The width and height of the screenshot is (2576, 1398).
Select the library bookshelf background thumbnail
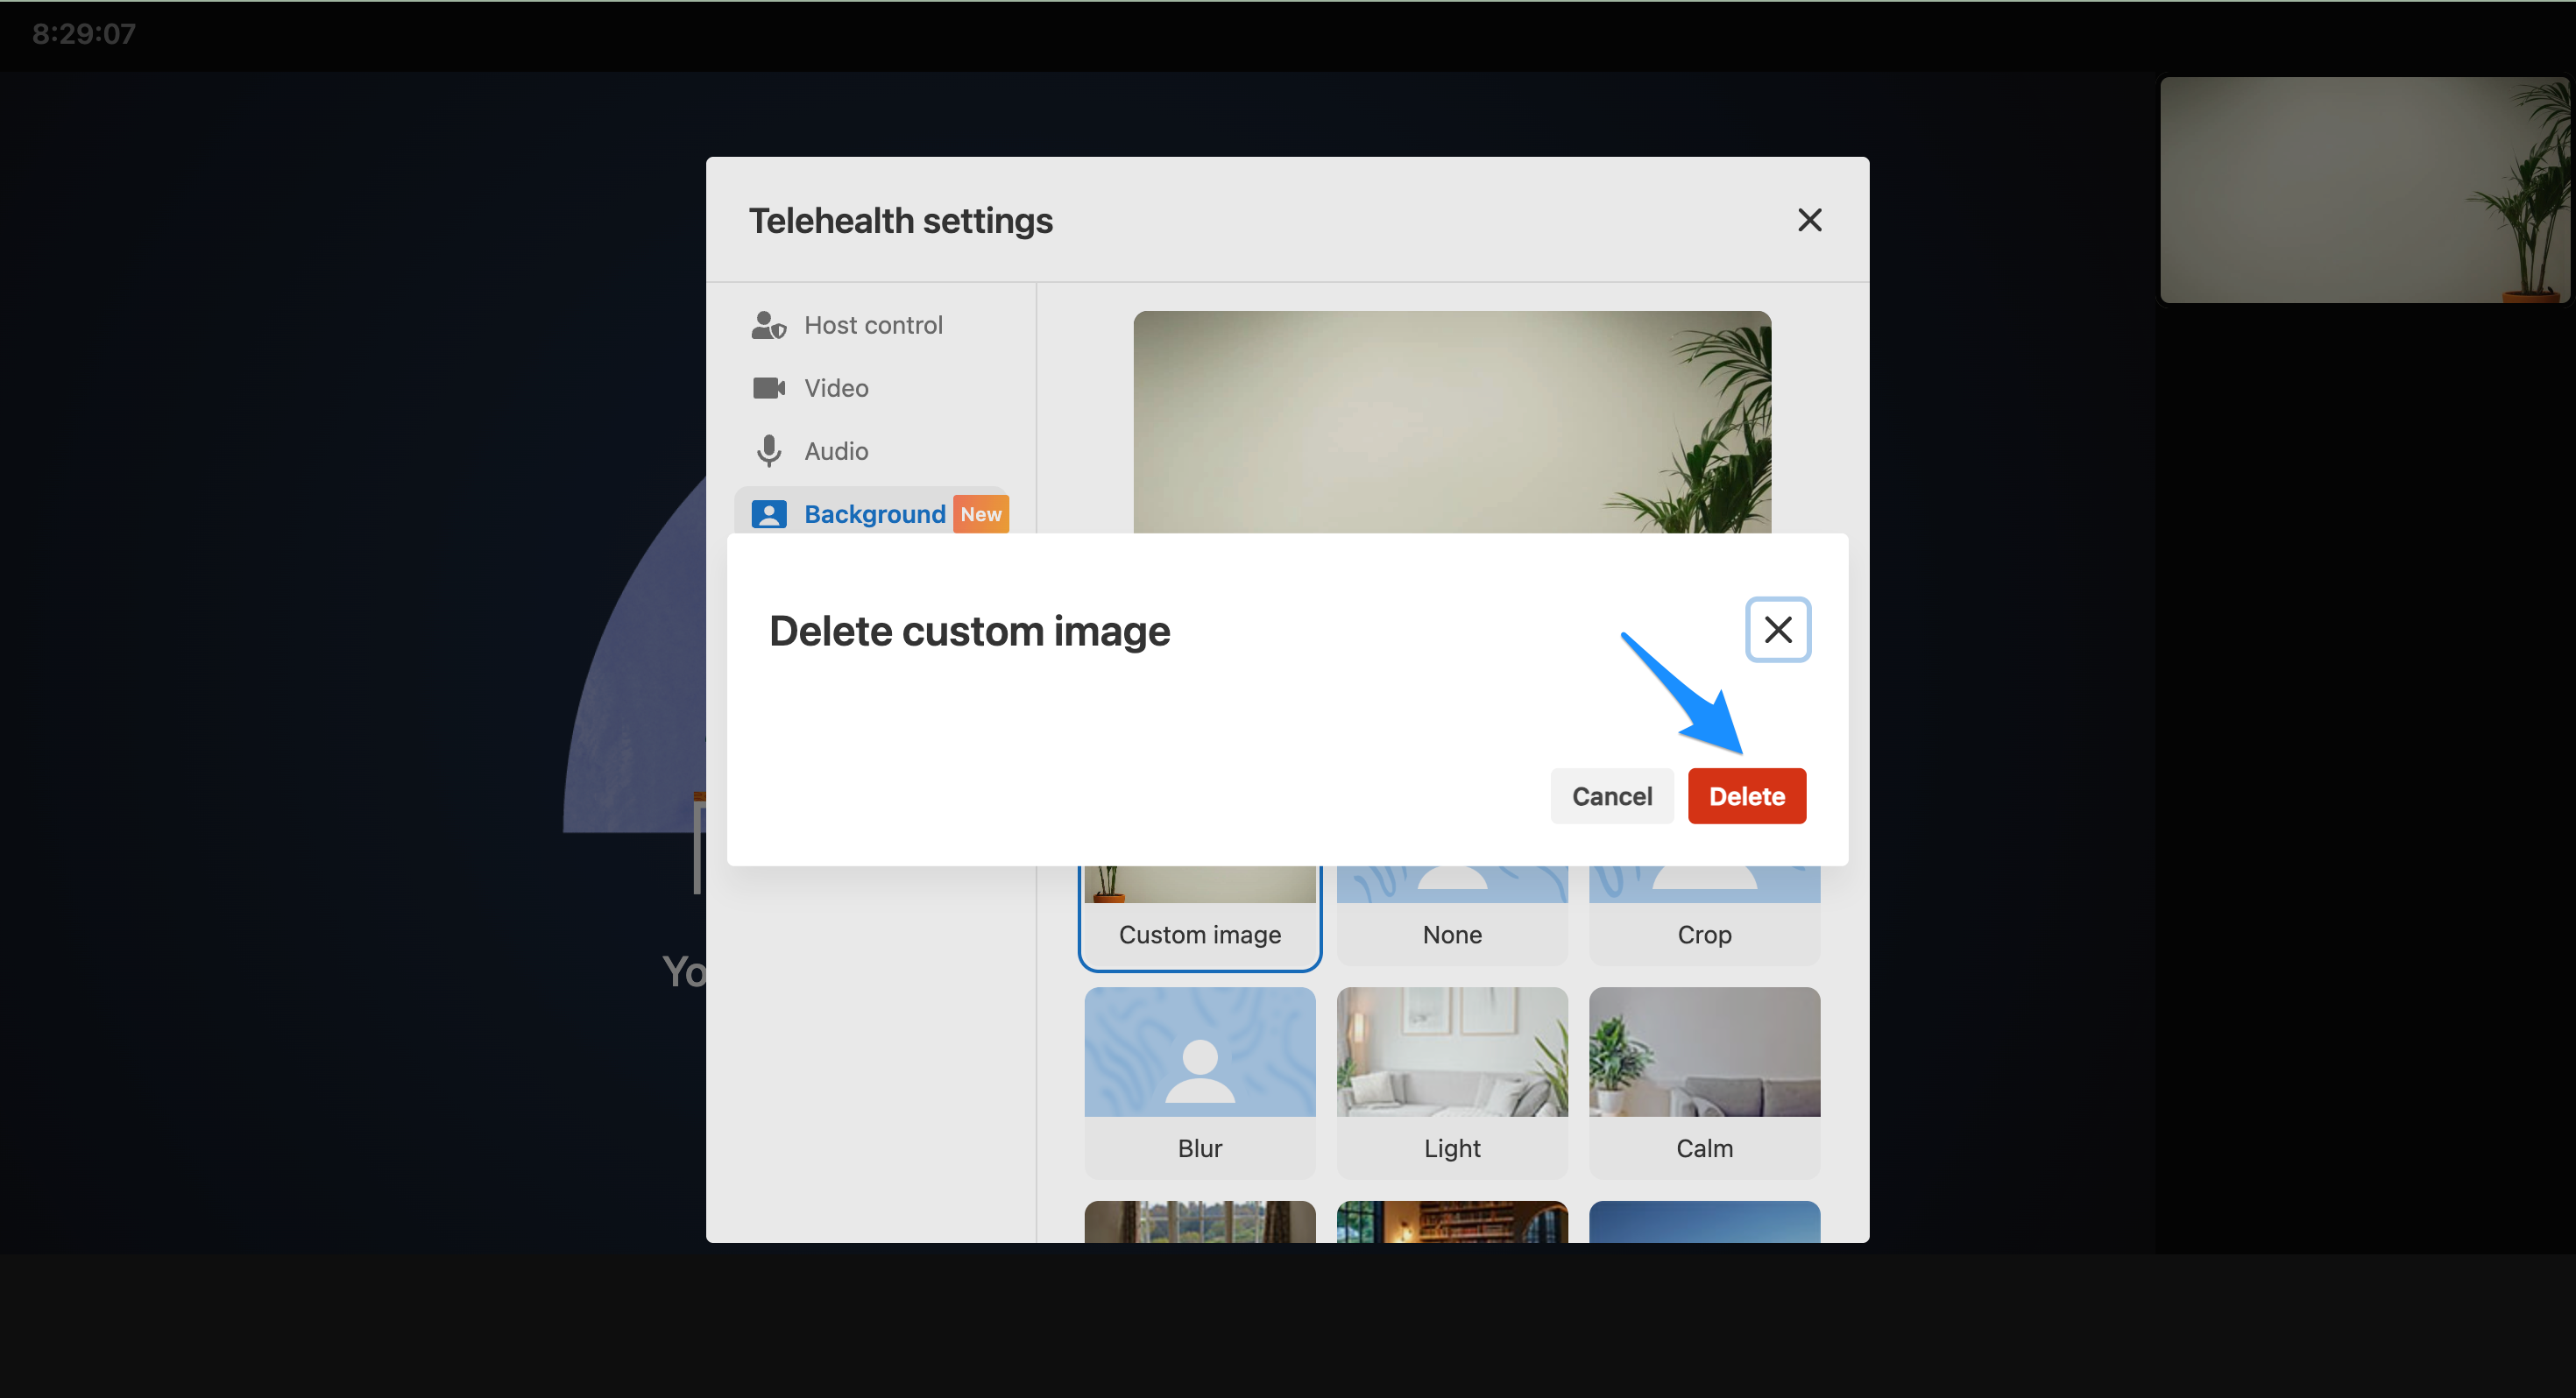point(1451,1221)
